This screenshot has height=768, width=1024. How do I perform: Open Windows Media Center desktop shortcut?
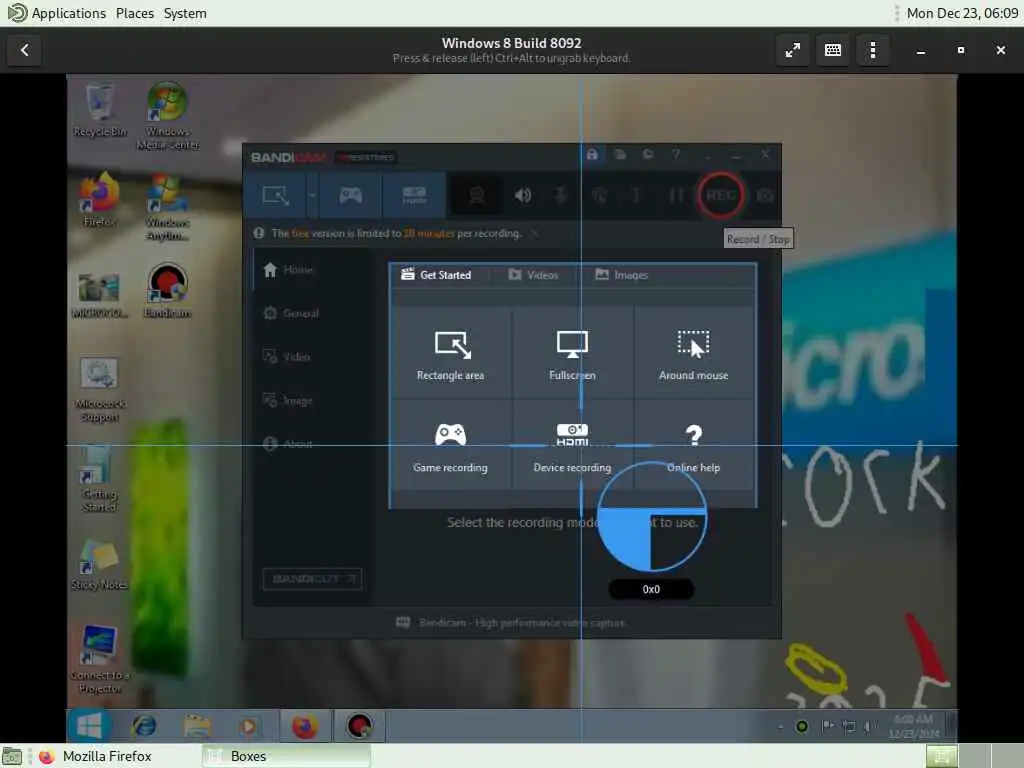[x=168, y=116]
